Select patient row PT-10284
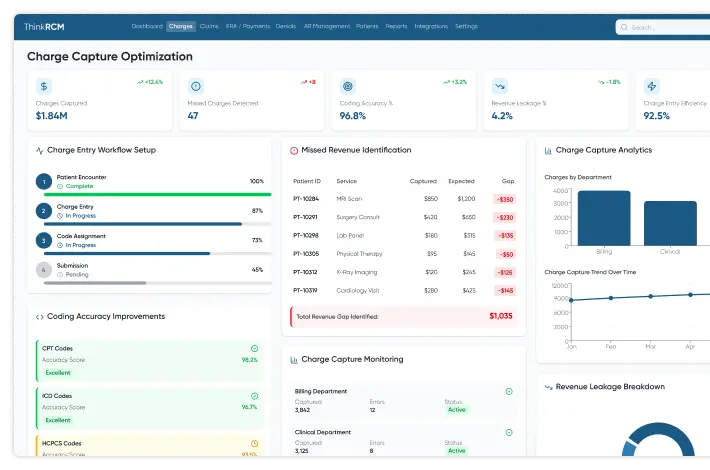The image size is (710, 470). point(404,199)
